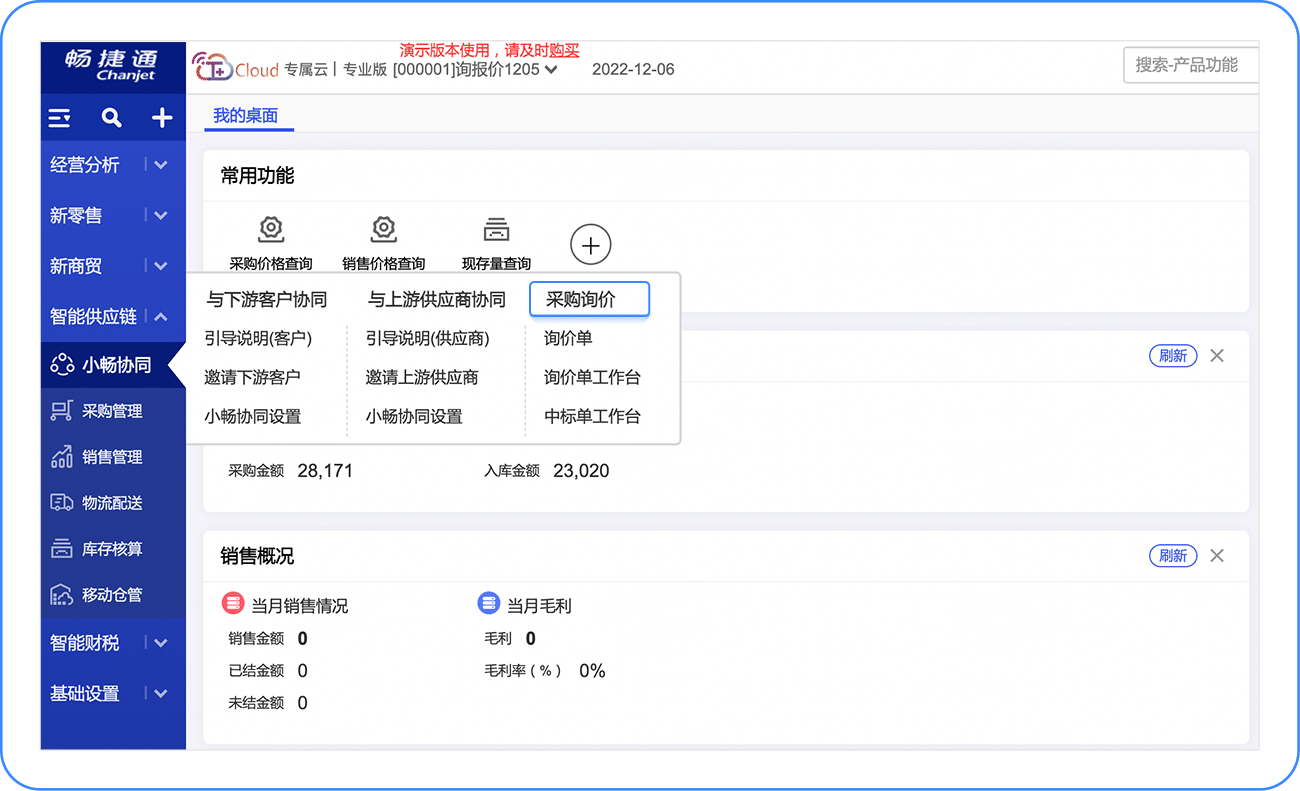Choose 邀请上游供应商 from the flyout menu
This screenshot has width=1300, height=791.
(422, 378)
